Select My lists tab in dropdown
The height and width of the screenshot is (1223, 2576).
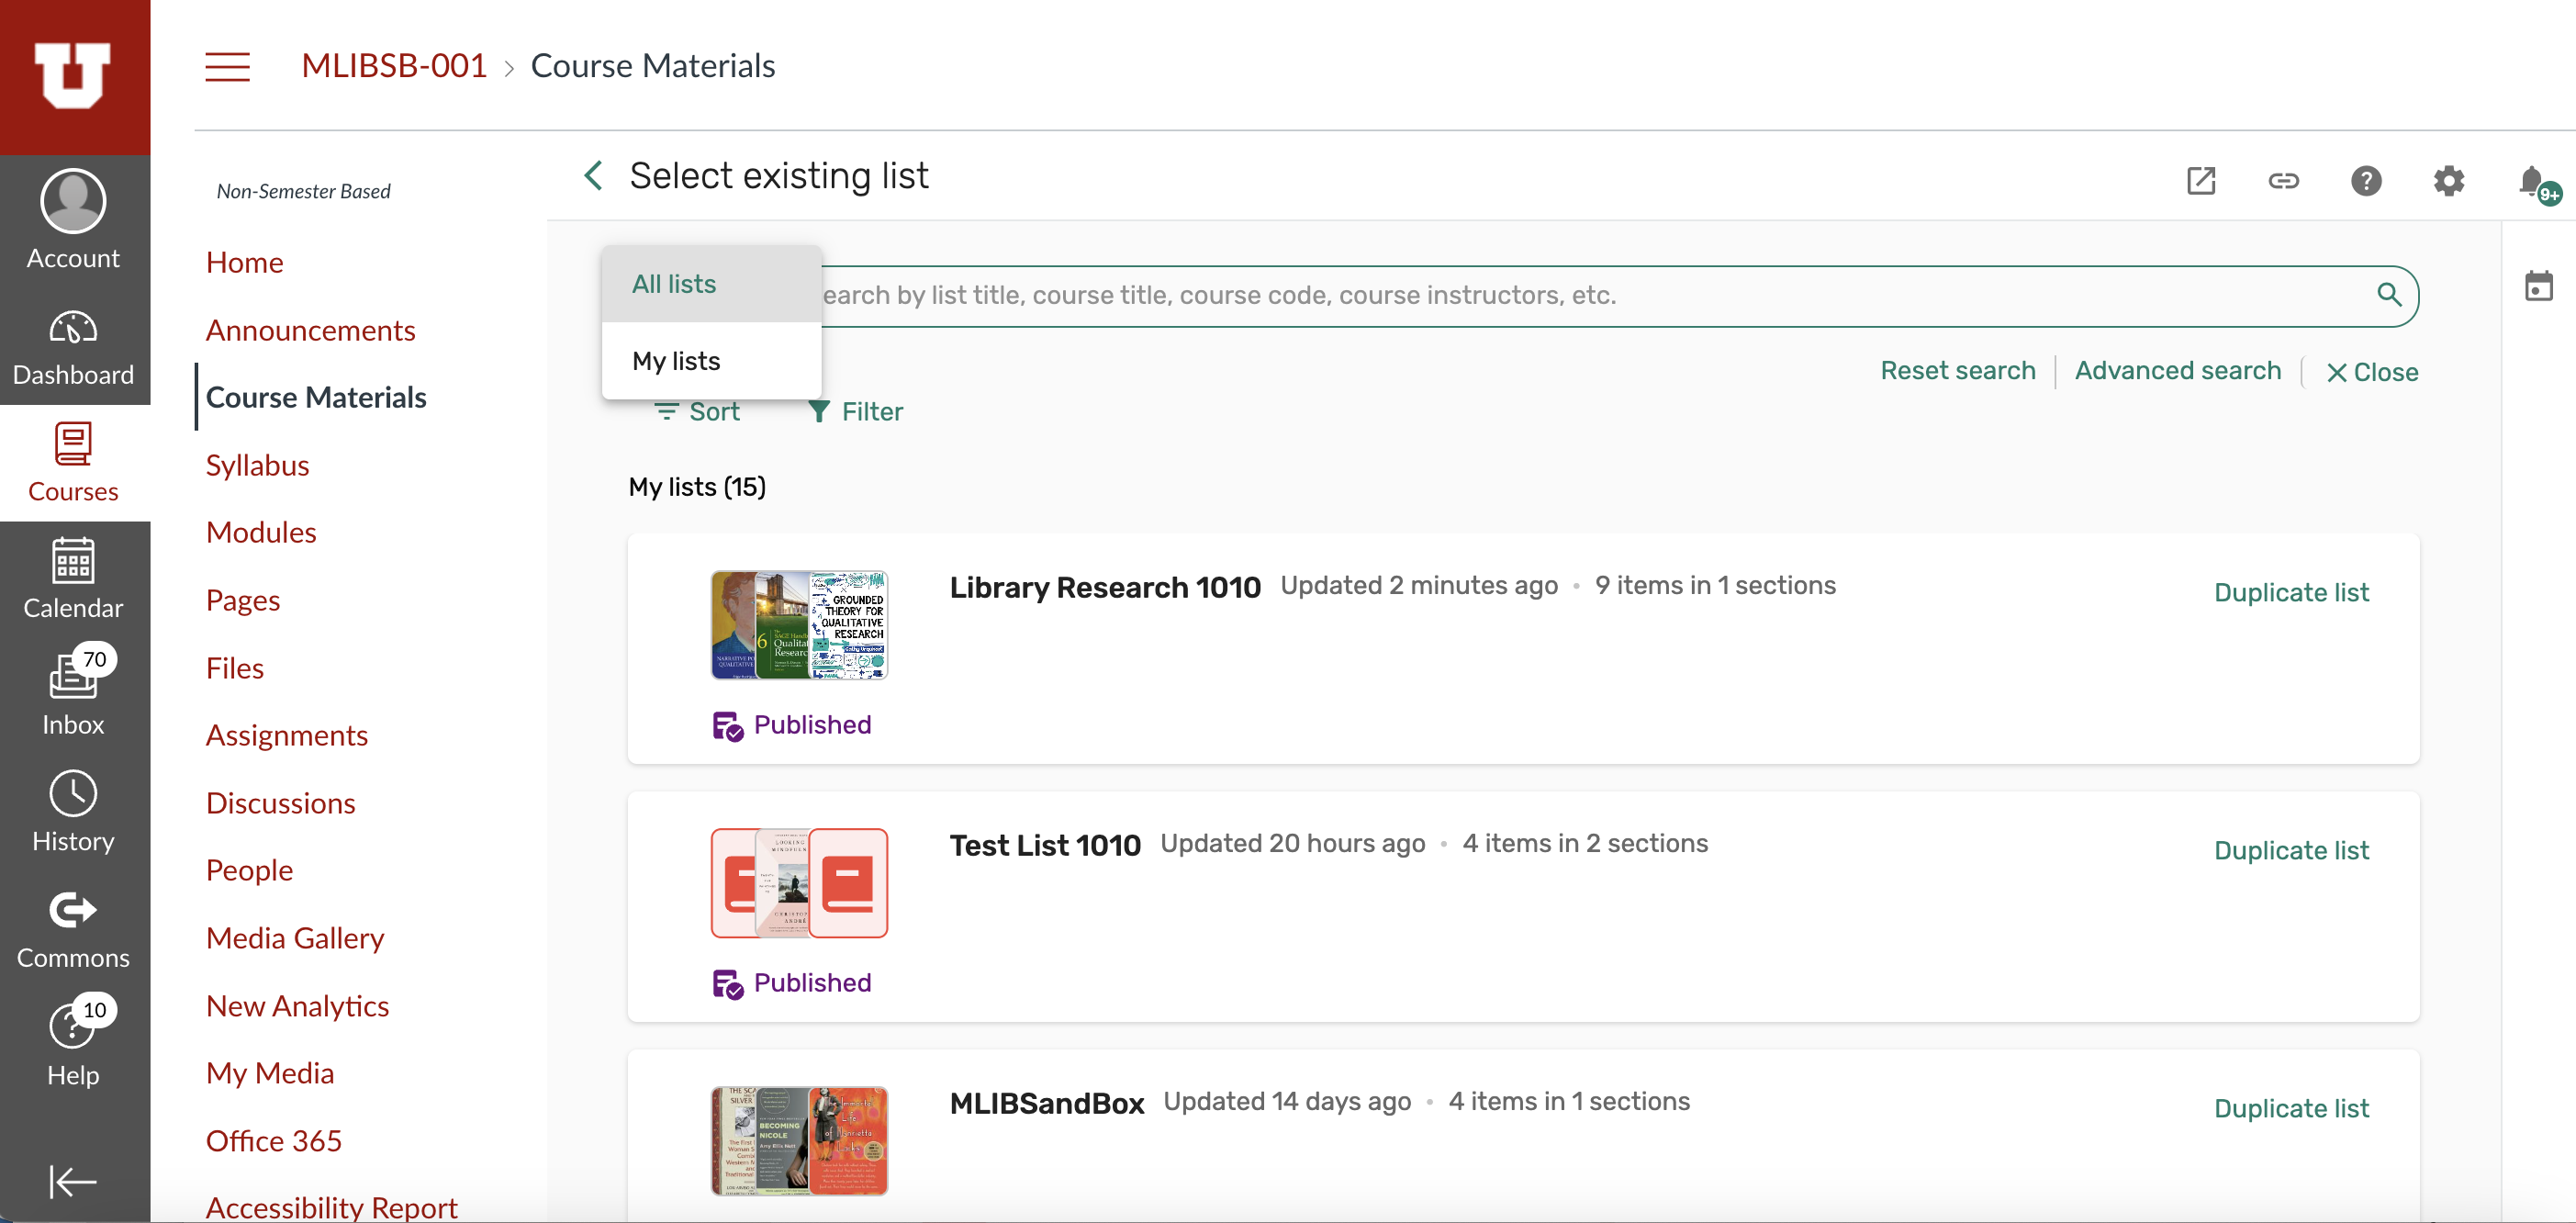[676, 360]
